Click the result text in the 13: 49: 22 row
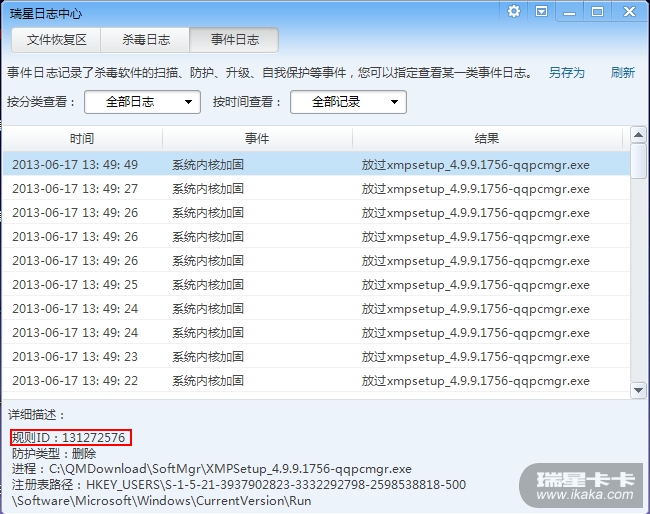 click(x=475, y=381)
